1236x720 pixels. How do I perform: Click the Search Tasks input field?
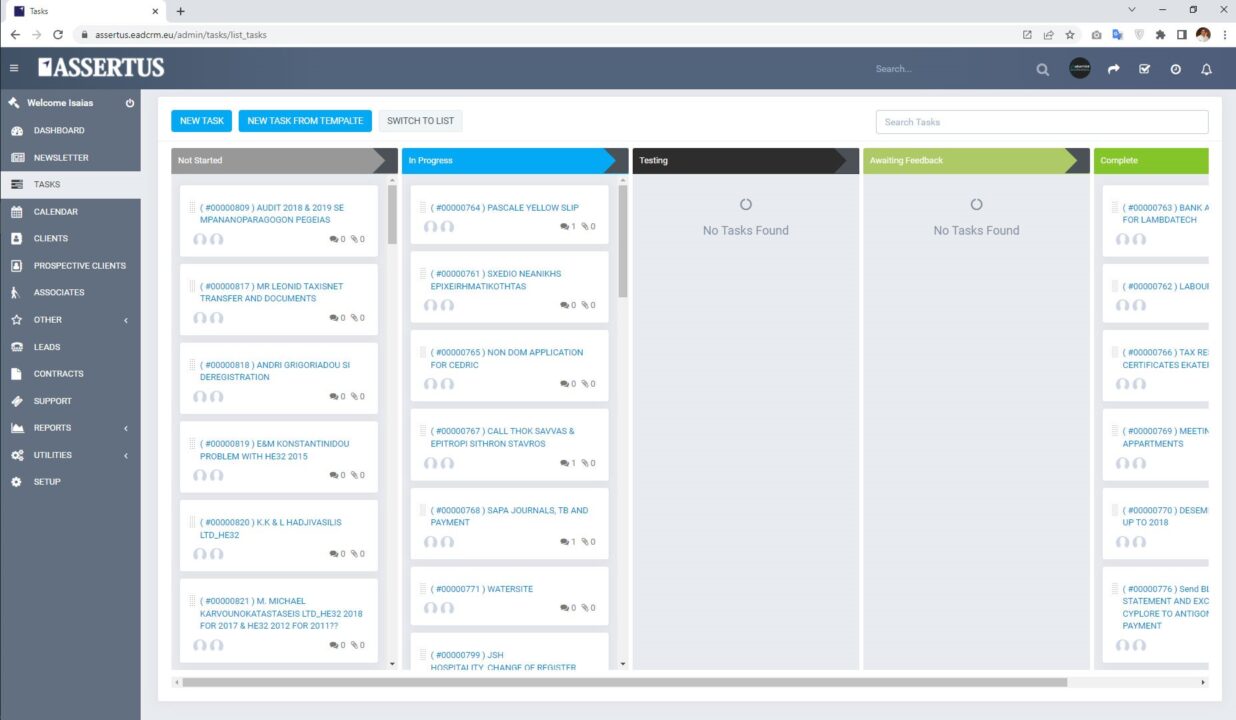point(1041,122)
